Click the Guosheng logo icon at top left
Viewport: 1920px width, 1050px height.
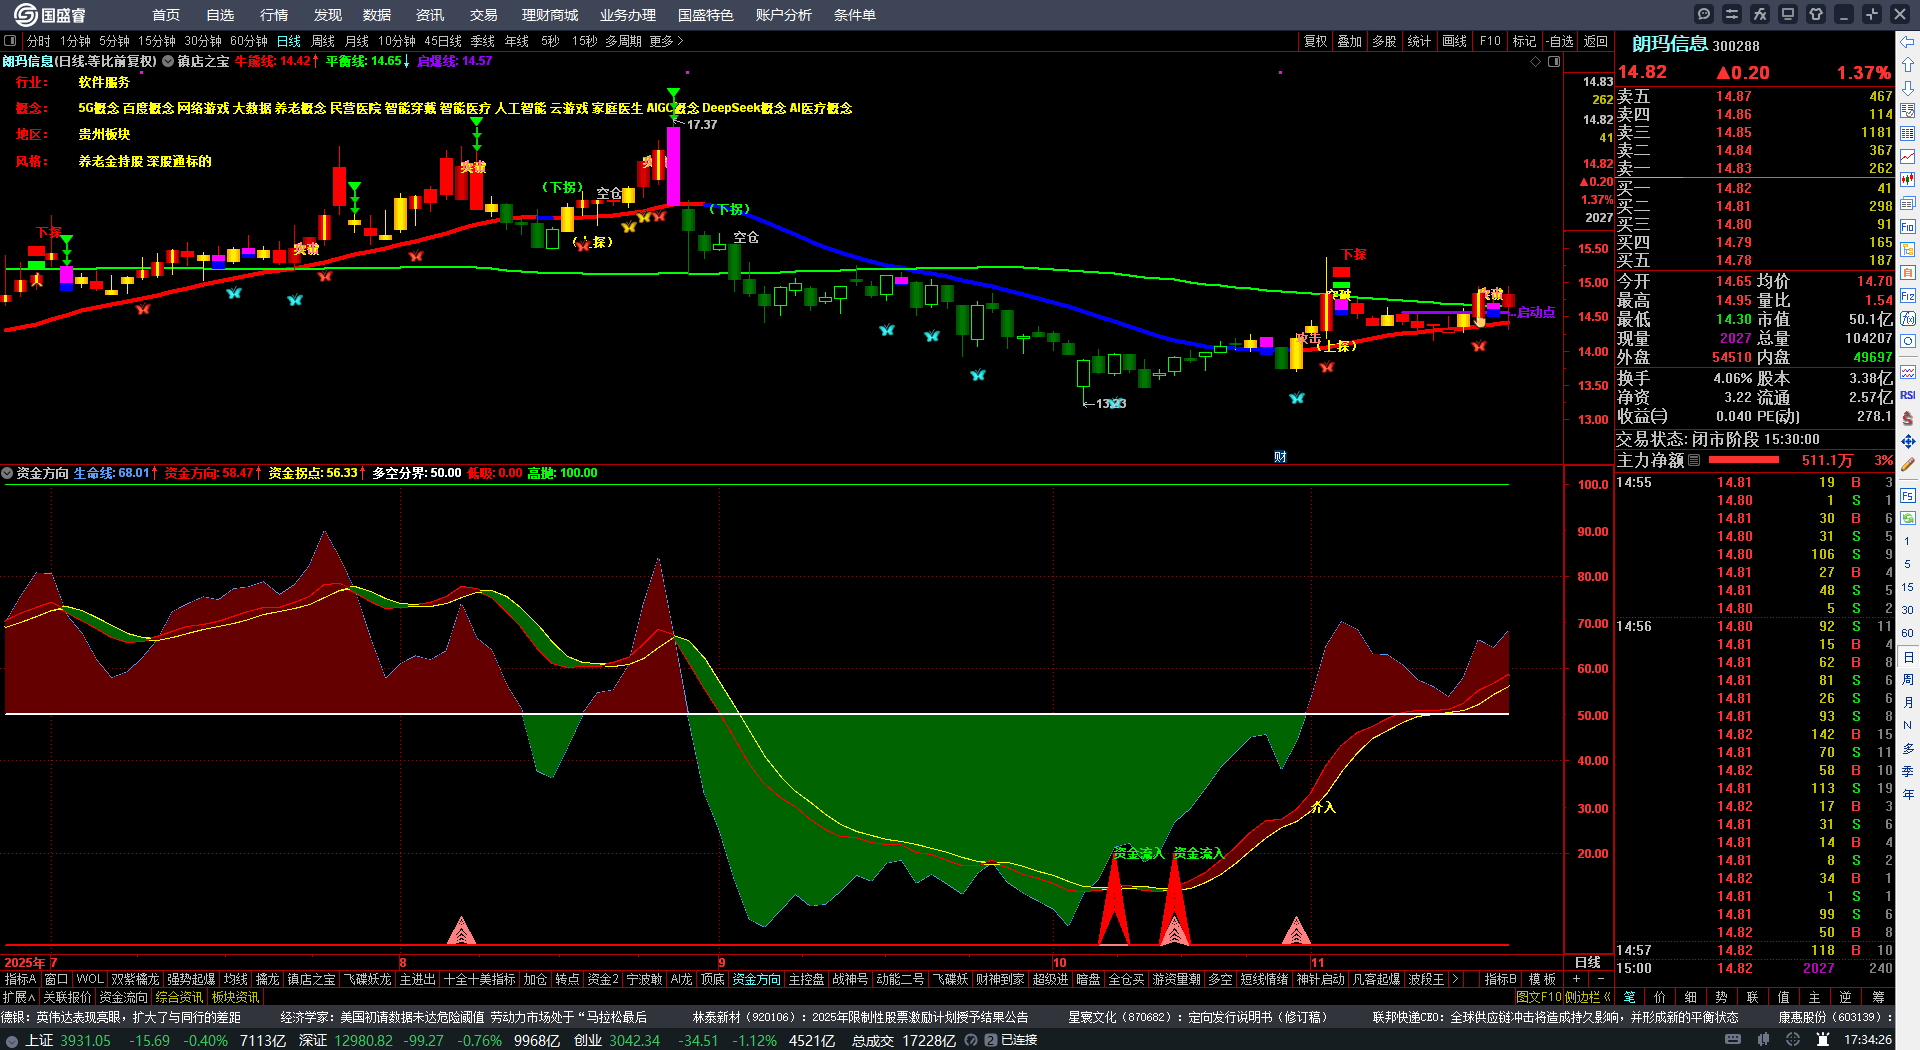25,14
